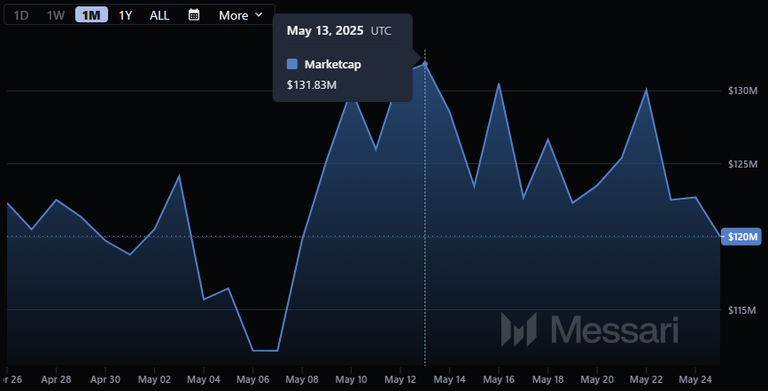Click the May 22 x-axis date label
Image resolution: width=768 pixels, height=391 pixels.
point(646,379)
